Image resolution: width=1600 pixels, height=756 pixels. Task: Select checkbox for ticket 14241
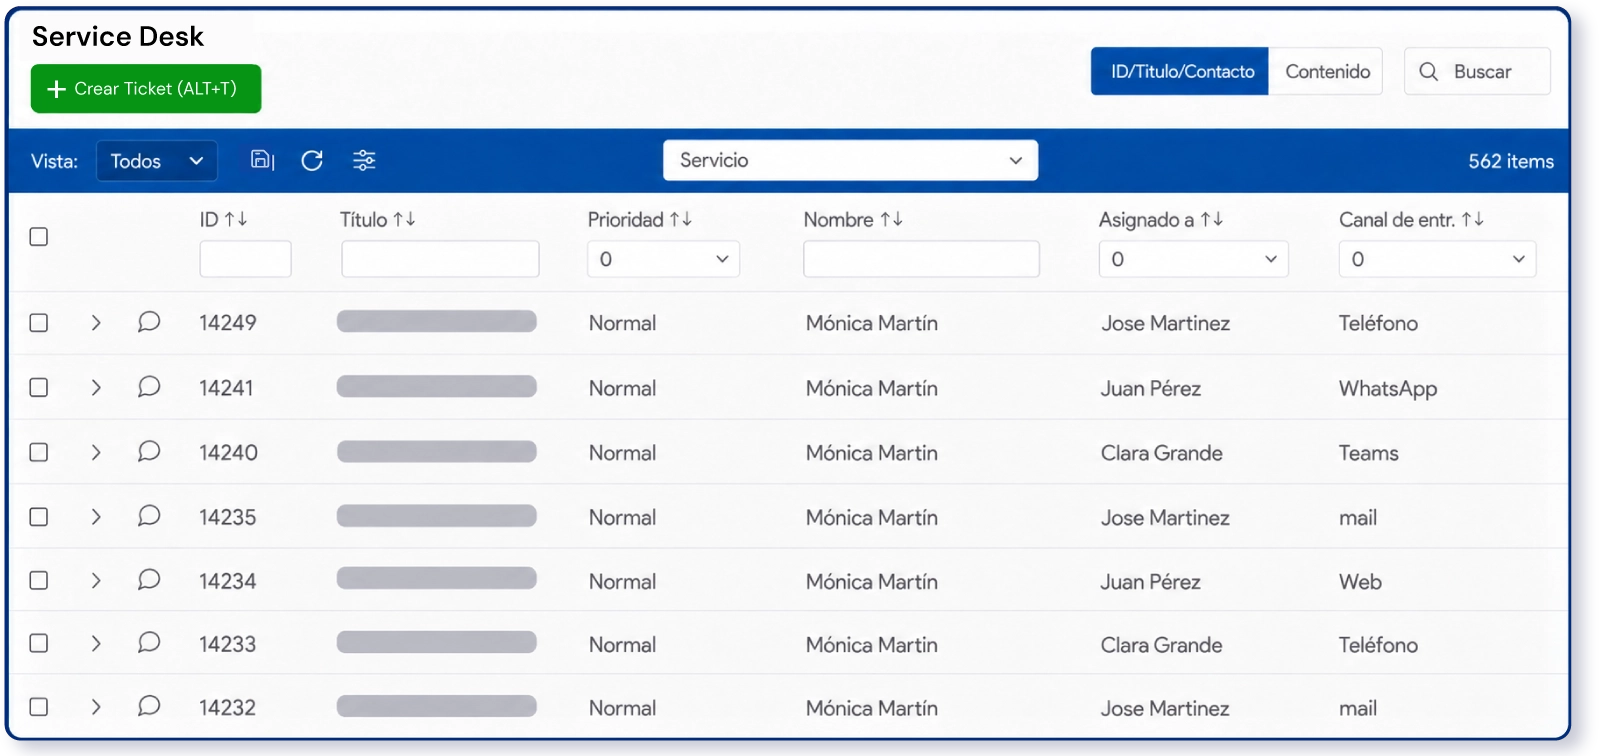tap(39, 387)
